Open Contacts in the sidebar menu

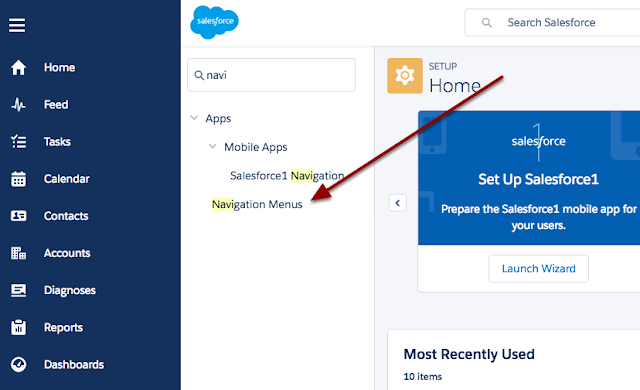pyautogui.click(x=66, y=216)
